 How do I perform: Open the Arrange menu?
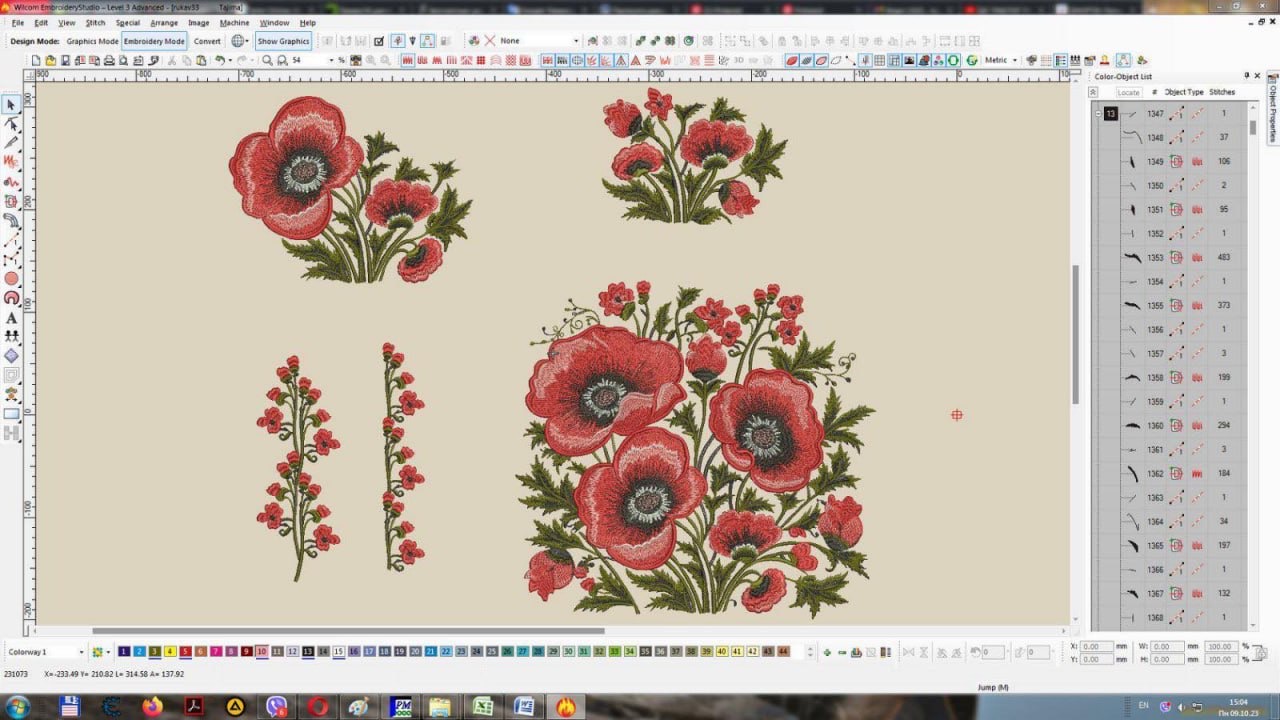click(x=164, y=22)
